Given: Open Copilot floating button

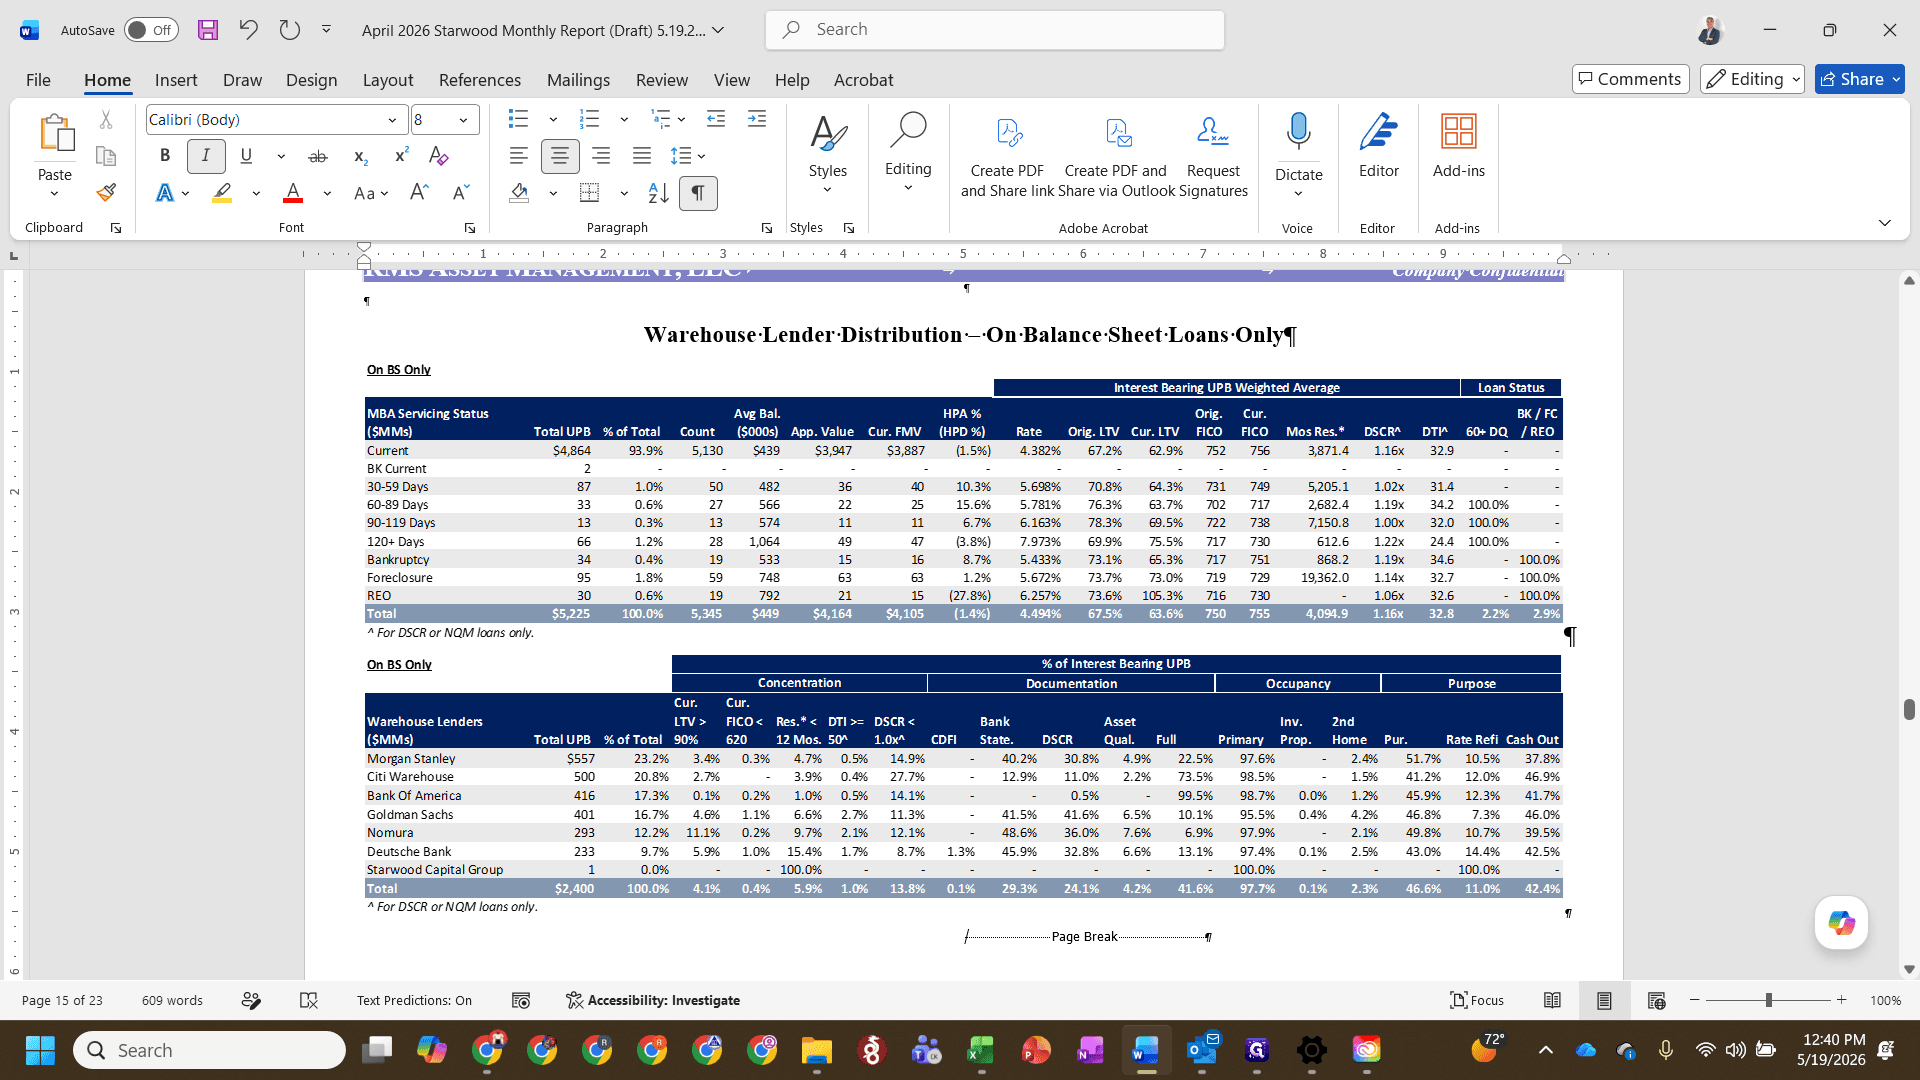Looking at the screenshot, I should pyautogui.click(x=1841, y=923).
